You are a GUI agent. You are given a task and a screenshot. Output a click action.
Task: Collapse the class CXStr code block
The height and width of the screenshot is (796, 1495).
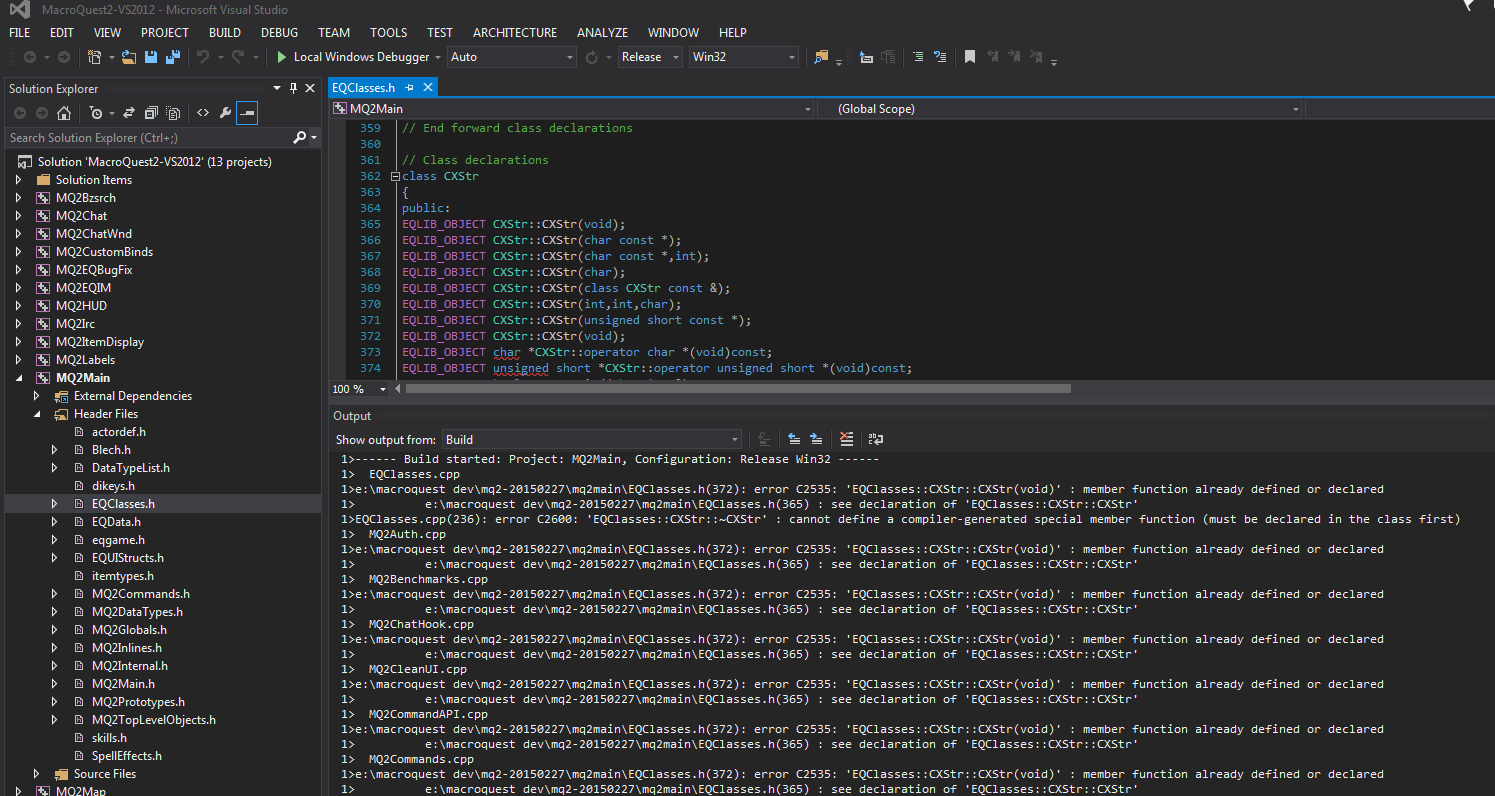[395, 176]
